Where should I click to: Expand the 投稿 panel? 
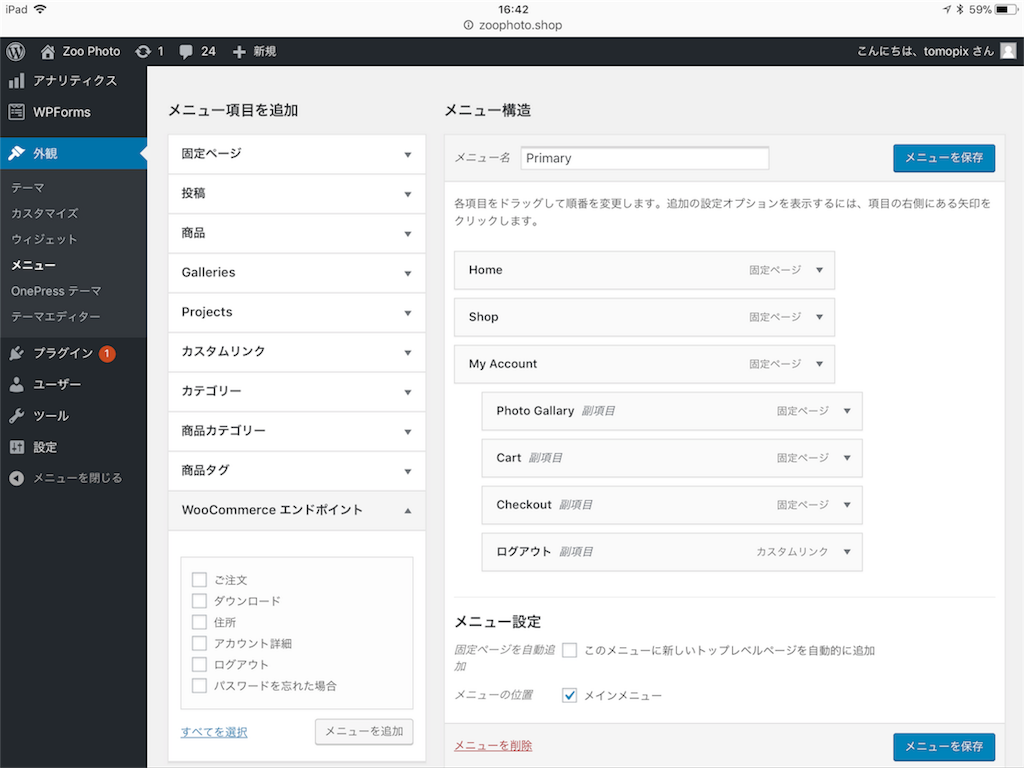tap(296, 194)
